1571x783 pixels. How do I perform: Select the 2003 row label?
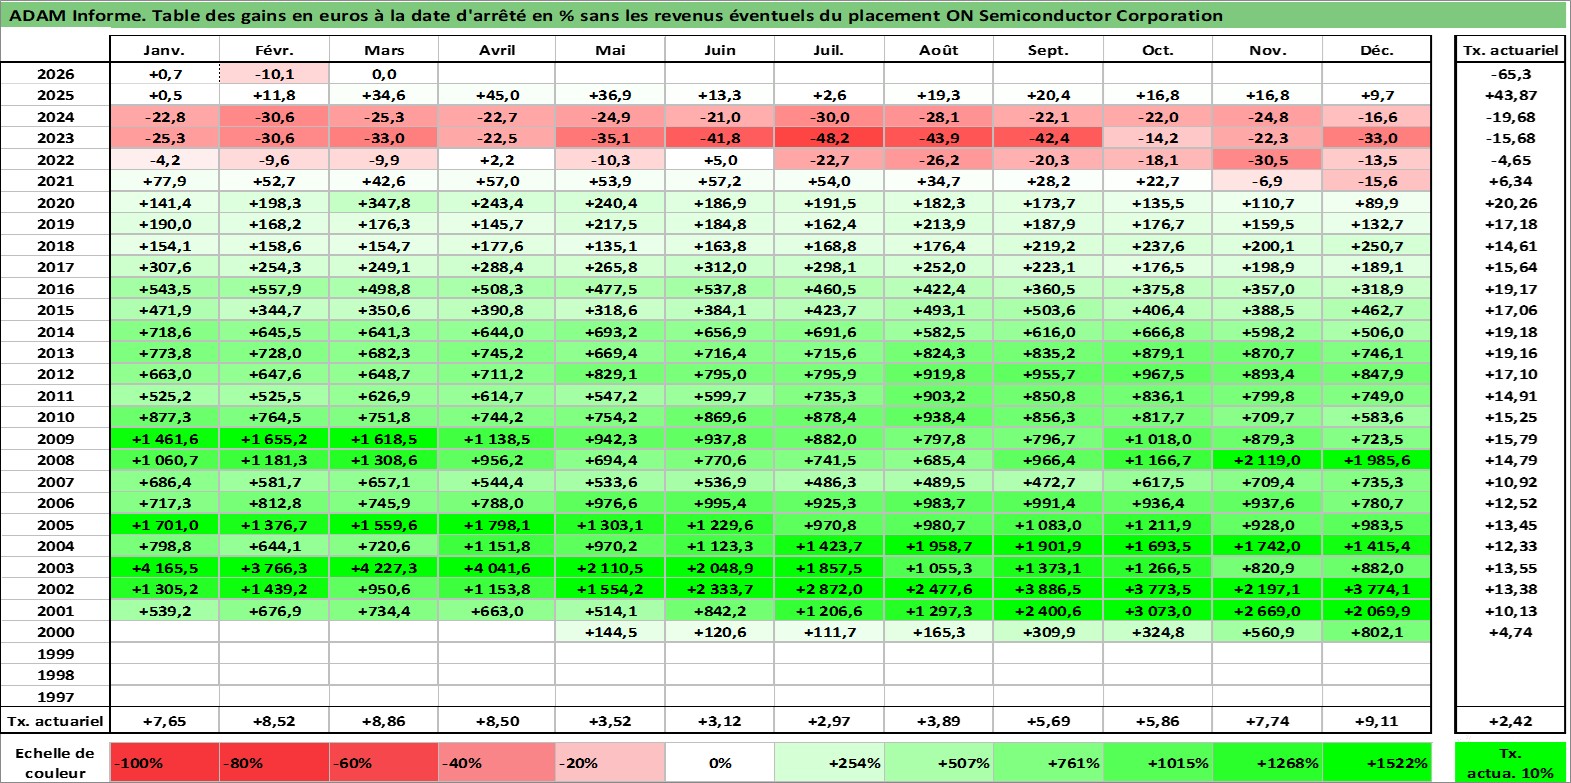point(56,568)
